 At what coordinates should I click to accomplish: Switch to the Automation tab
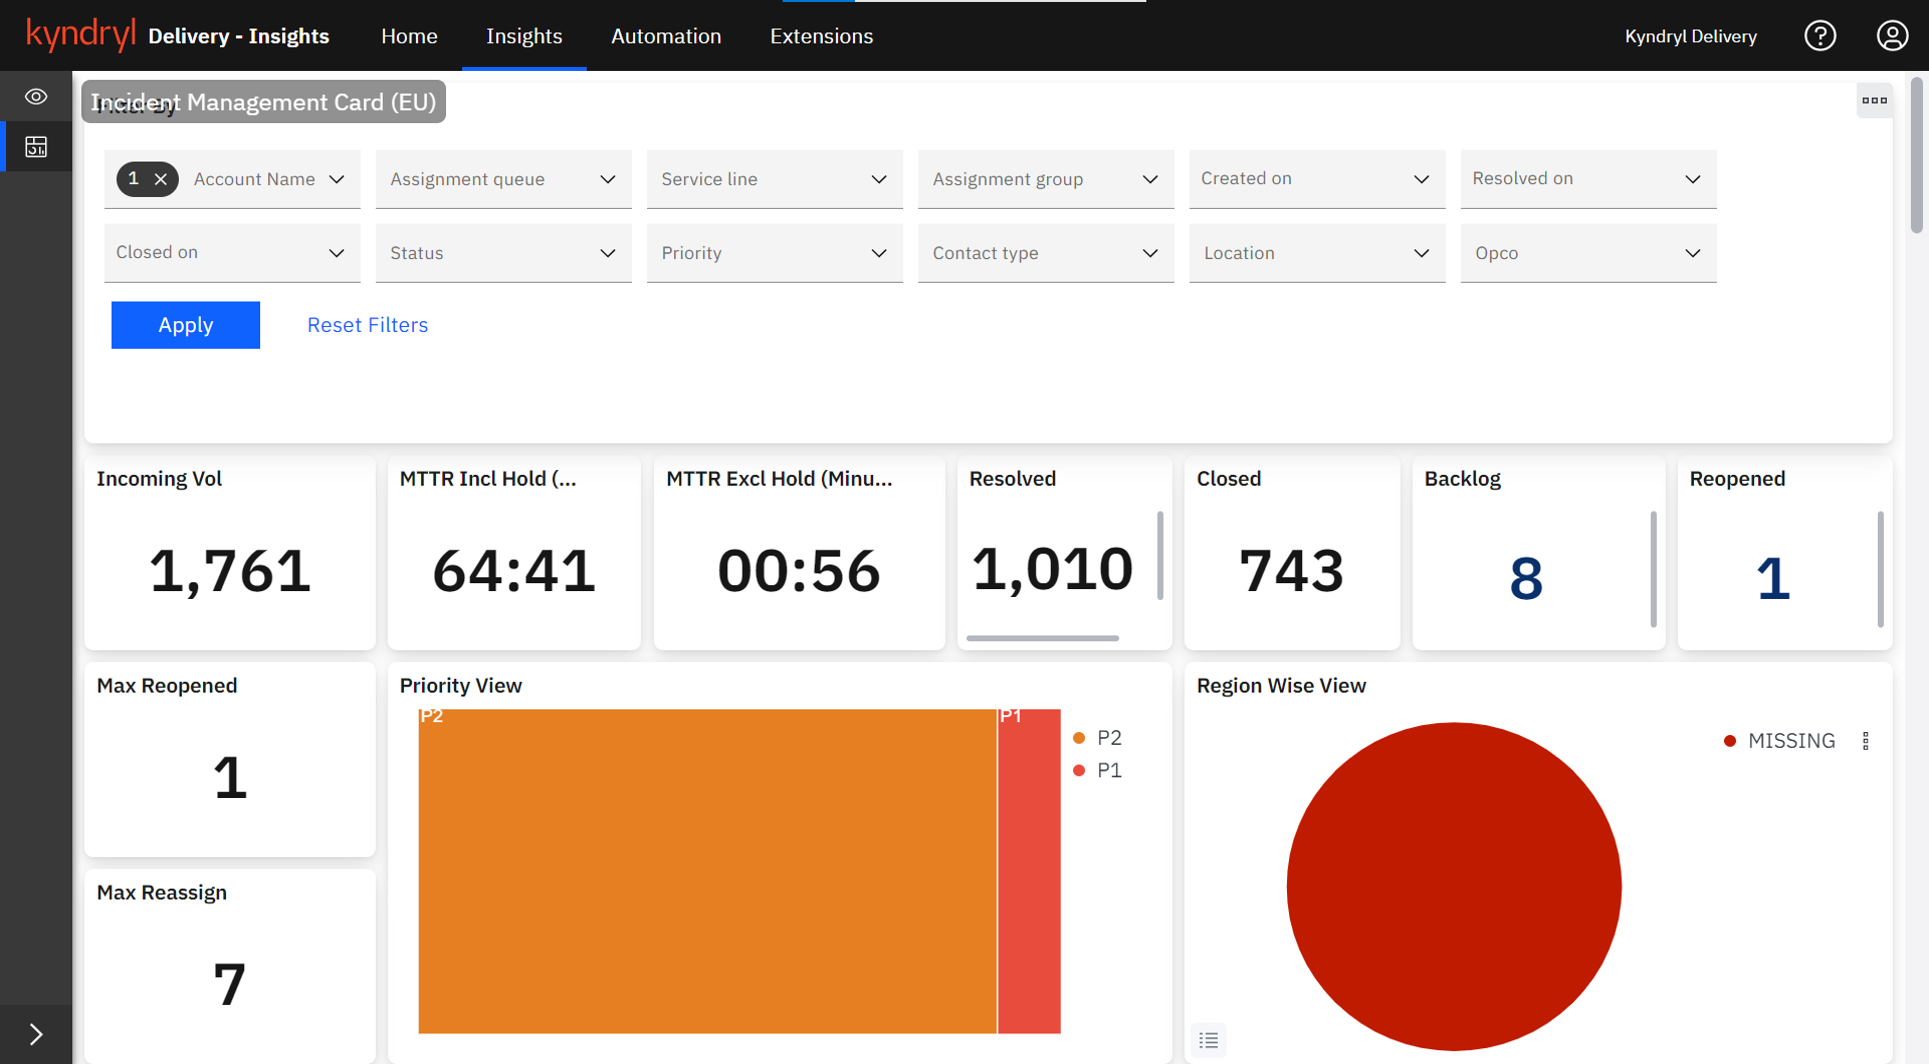(666, 36)
